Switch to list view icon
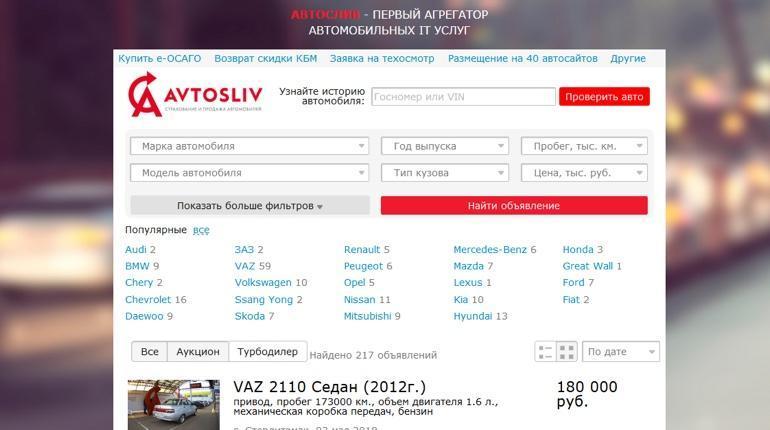 [x=545, y=351]
